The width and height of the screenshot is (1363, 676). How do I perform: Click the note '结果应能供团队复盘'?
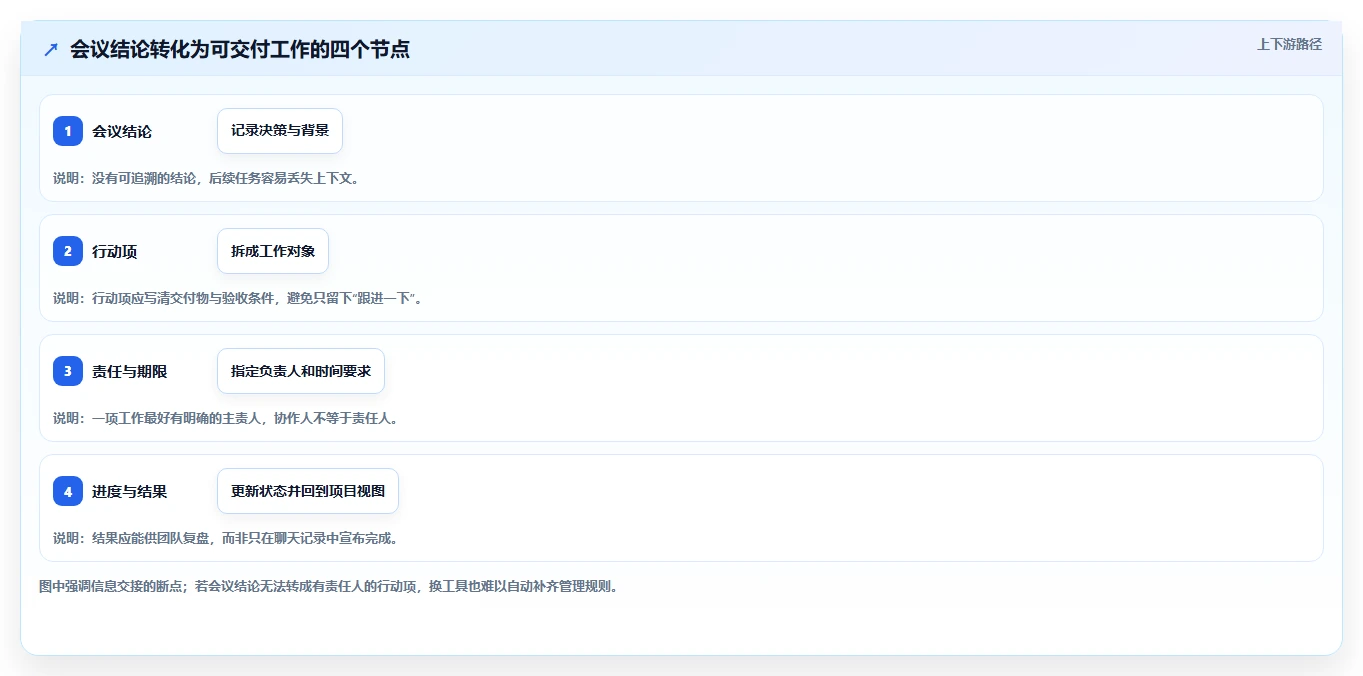226,538
